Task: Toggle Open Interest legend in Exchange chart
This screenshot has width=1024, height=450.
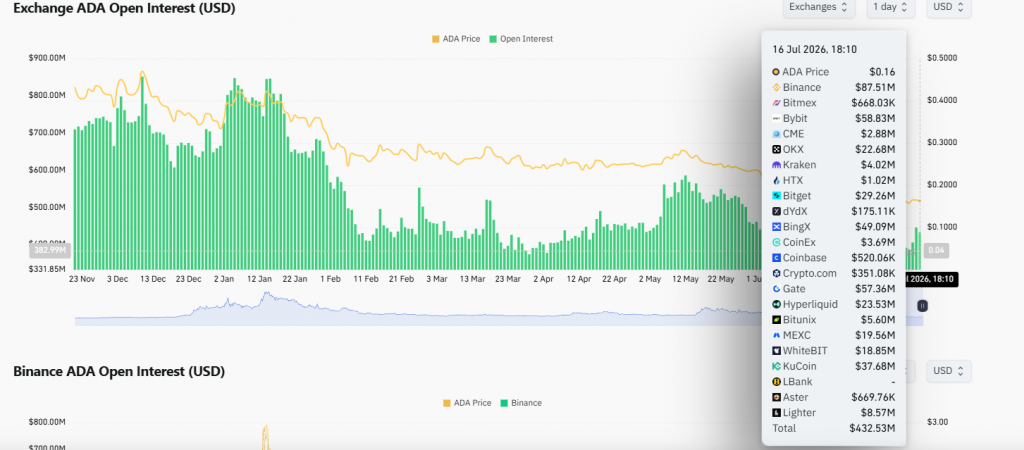Action: point(521,39)
